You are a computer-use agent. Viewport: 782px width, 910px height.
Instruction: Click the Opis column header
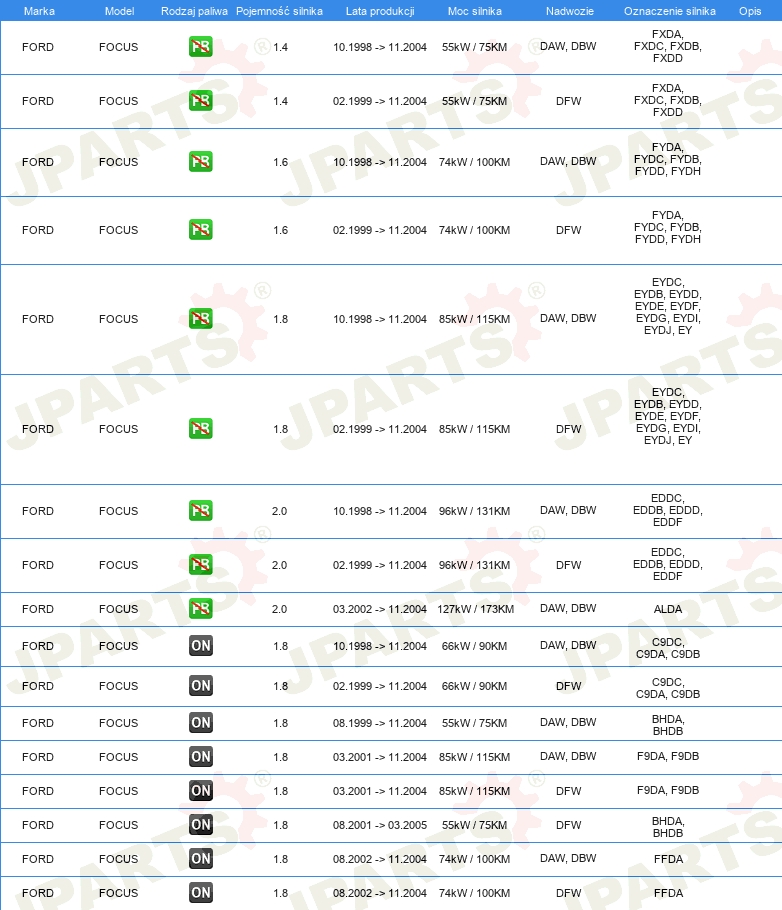(x=750, y=11)
